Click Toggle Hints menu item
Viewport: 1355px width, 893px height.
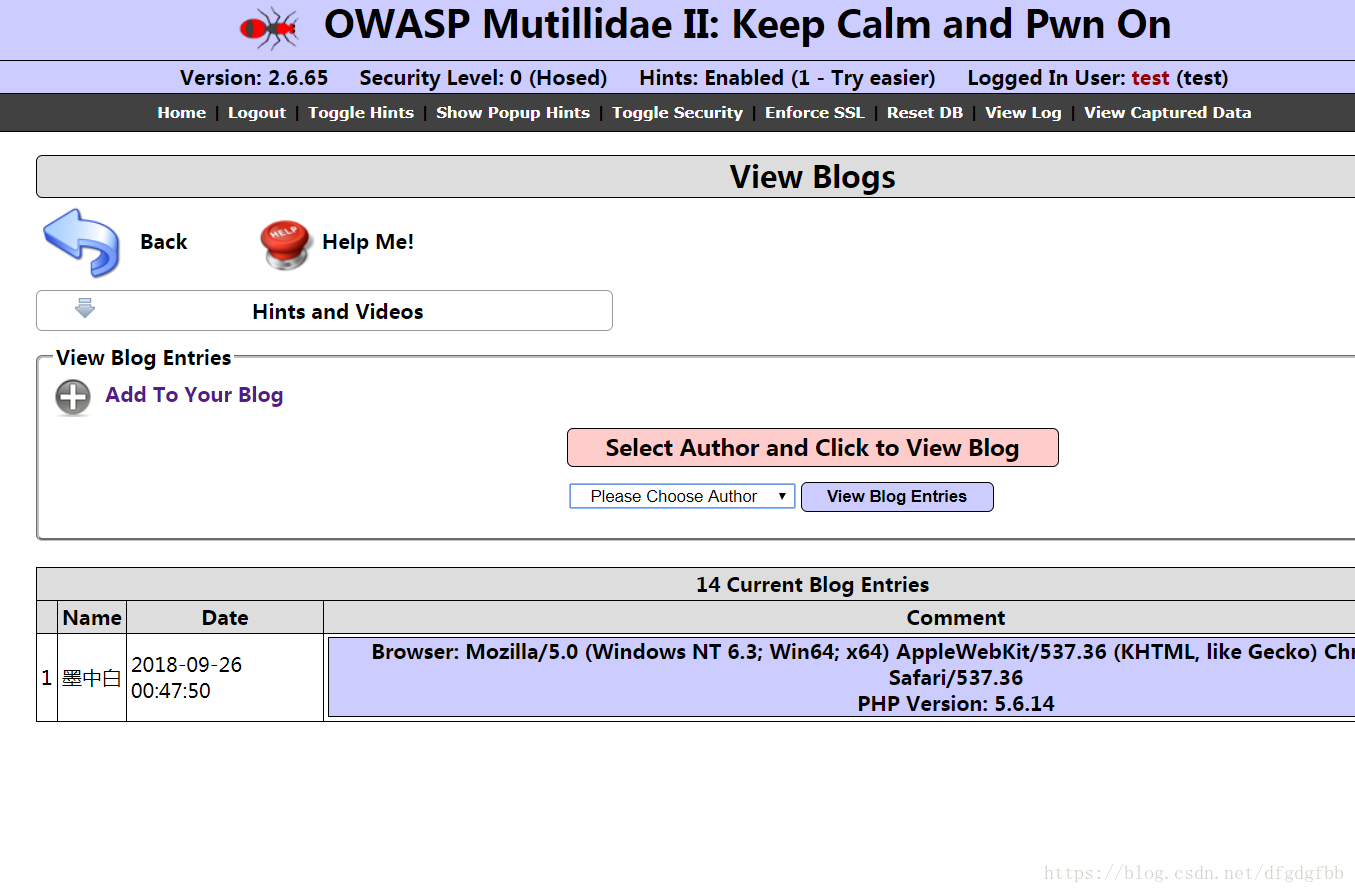pos(361,113)
